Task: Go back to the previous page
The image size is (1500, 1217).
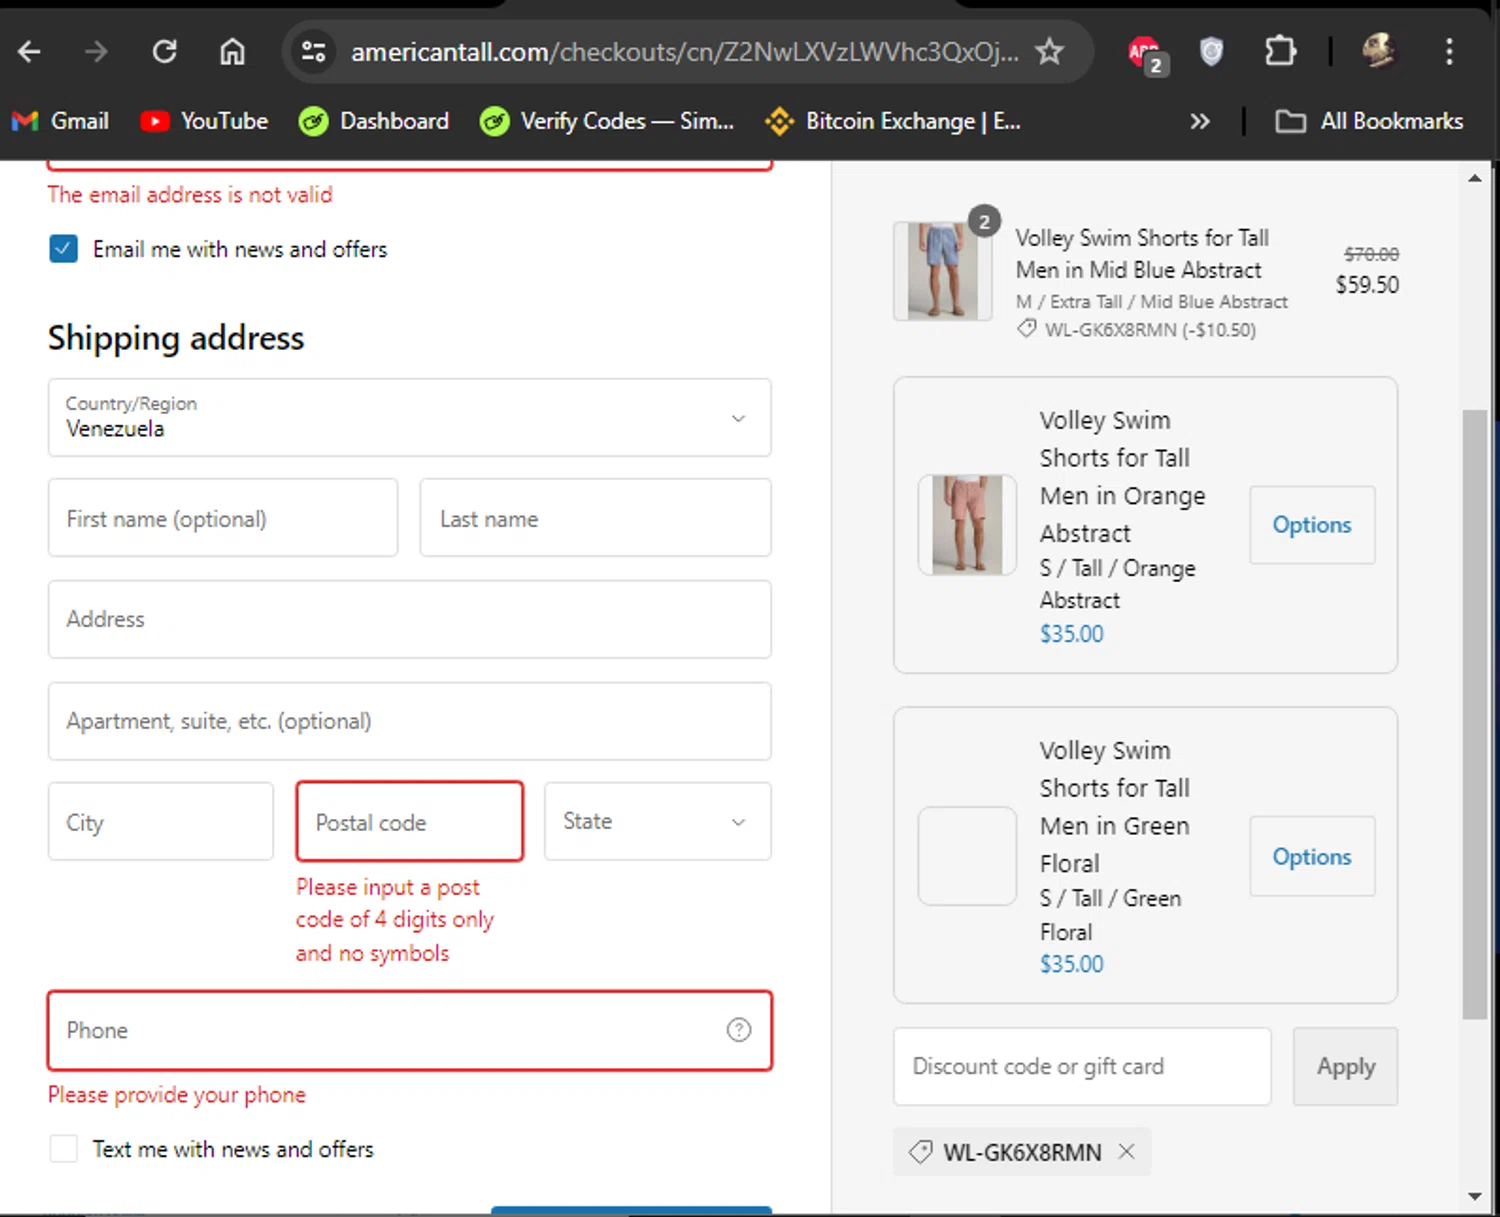Action: click(30, 51)
